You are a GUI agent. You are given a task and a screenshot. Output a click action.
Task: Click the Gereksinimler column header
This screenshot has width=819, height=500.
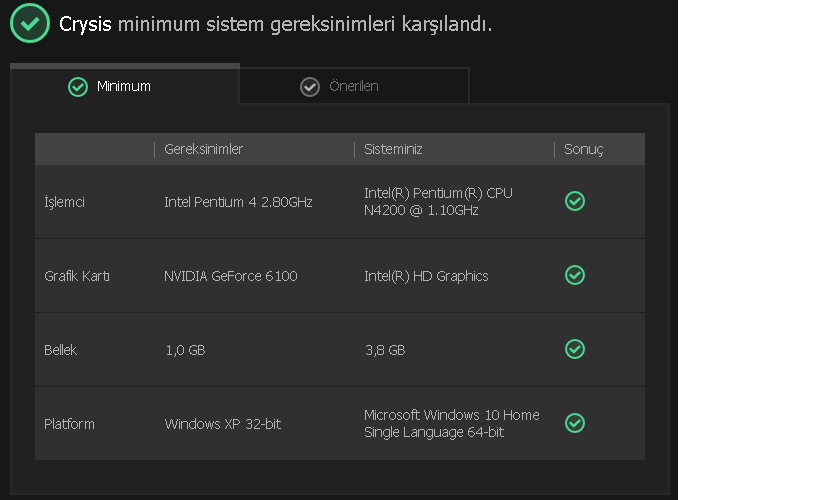point(204,149)
